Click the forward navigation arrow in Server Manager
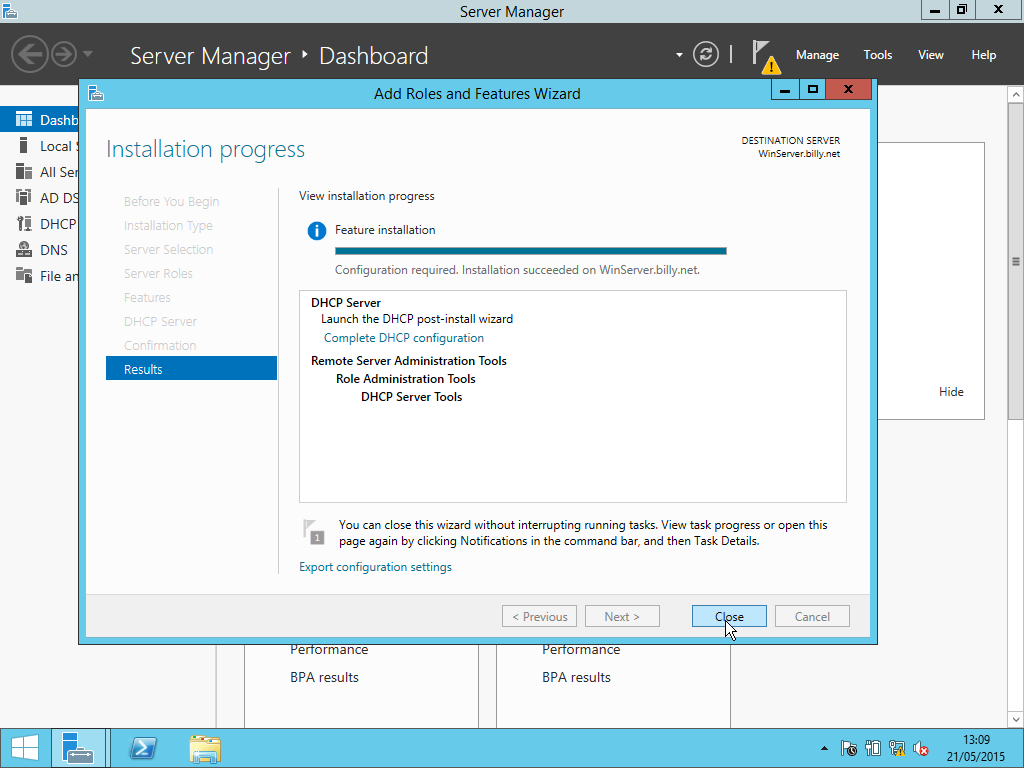 point(64,54)
